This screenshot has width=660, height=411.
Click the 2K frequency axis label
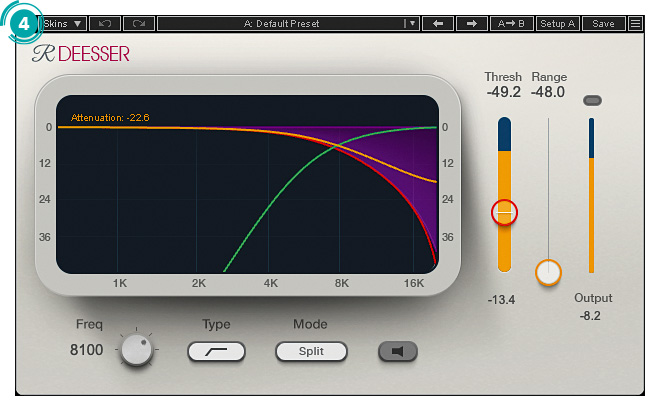(x=199, y=283)
